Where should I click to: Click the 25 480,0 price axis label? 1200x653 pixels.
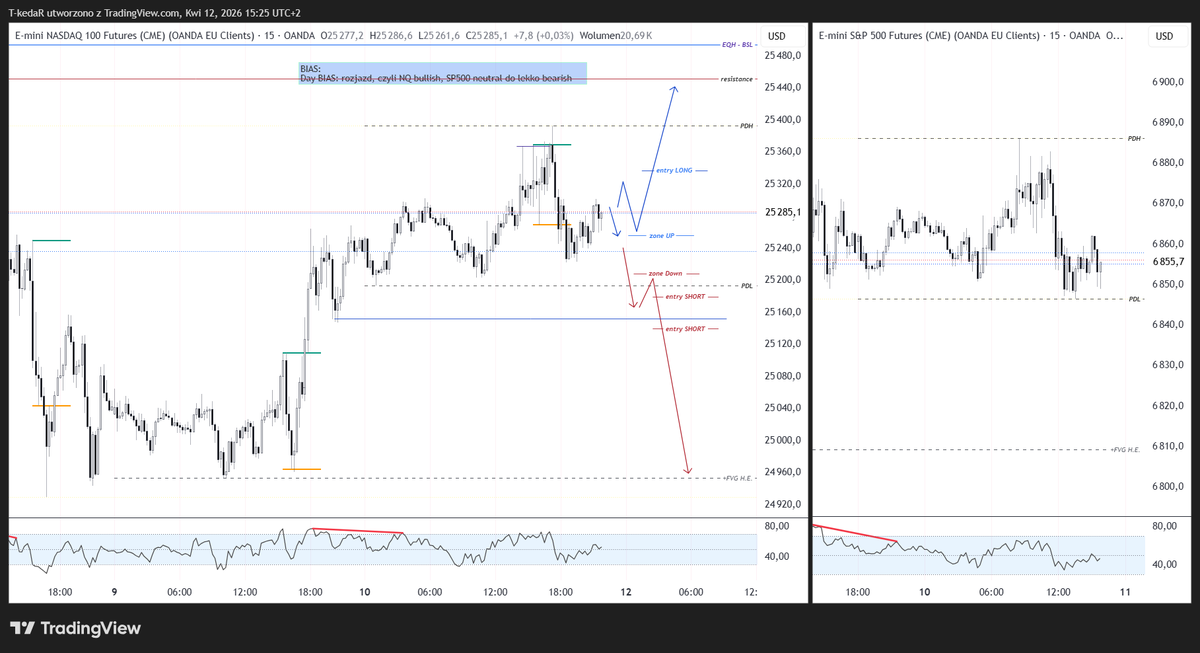coord(784,56)
